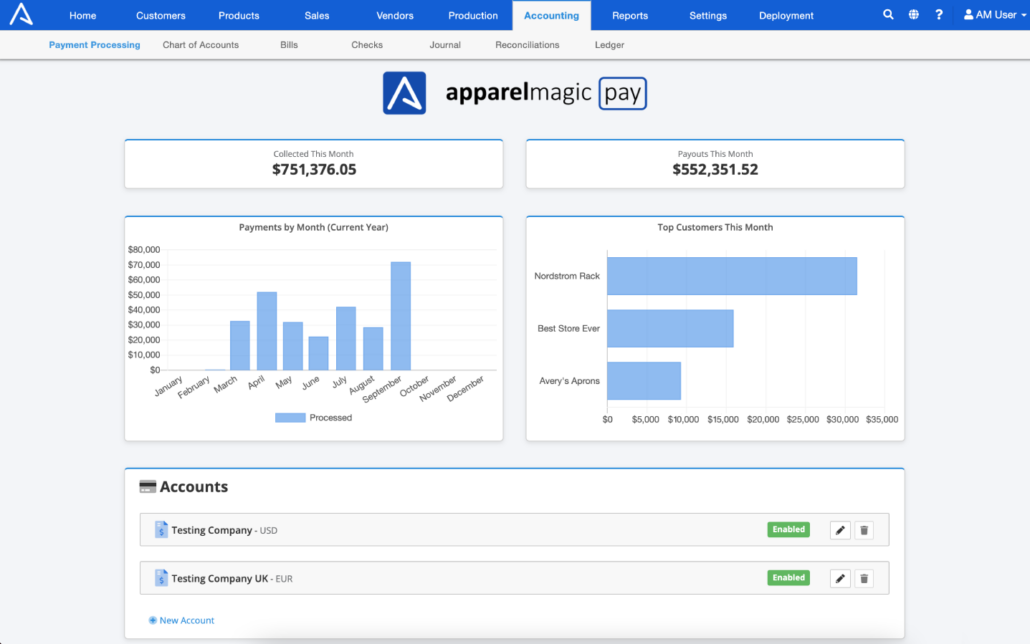Toggle the Processed legend in payments chart
This screenshot has width=1030, height=644.
313,417
